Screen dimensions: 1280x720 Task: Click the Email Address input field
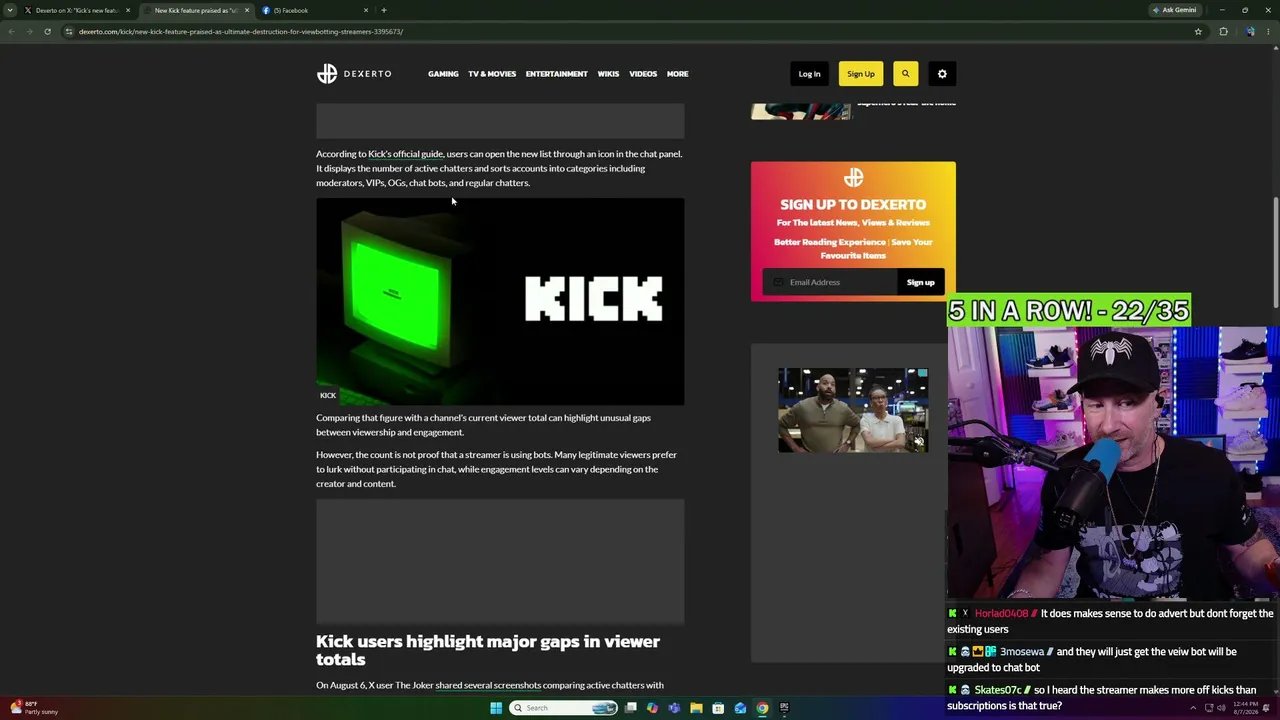pos(830,282)
